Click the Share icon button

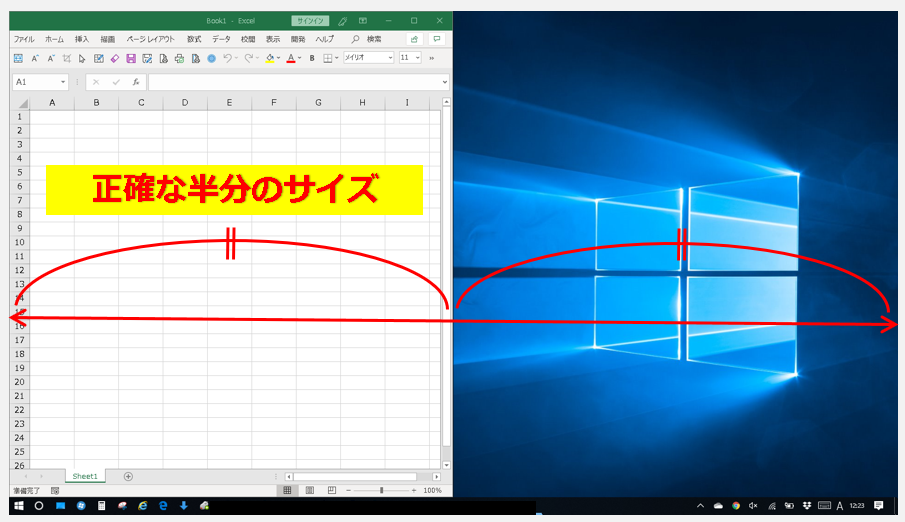coord(414,39)
